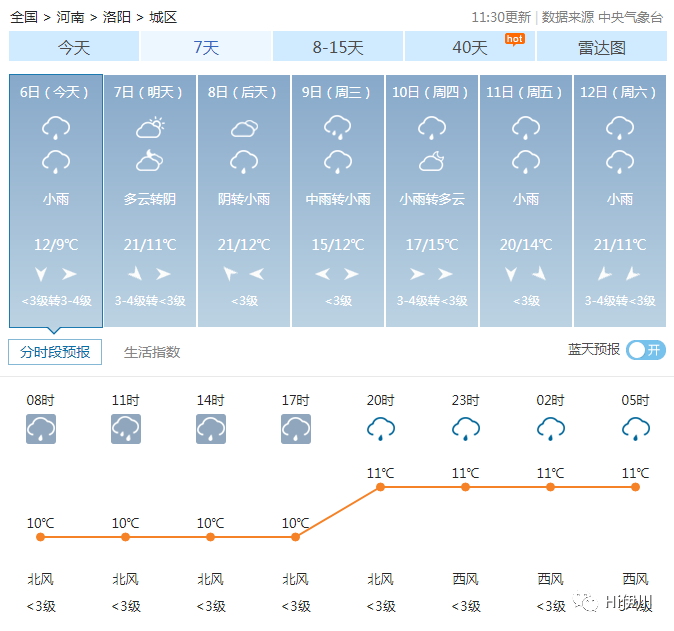Click 西风 label under 23时
Image resolution: width=674 pixels, height=631 pixels.
(x=465, y=579)
